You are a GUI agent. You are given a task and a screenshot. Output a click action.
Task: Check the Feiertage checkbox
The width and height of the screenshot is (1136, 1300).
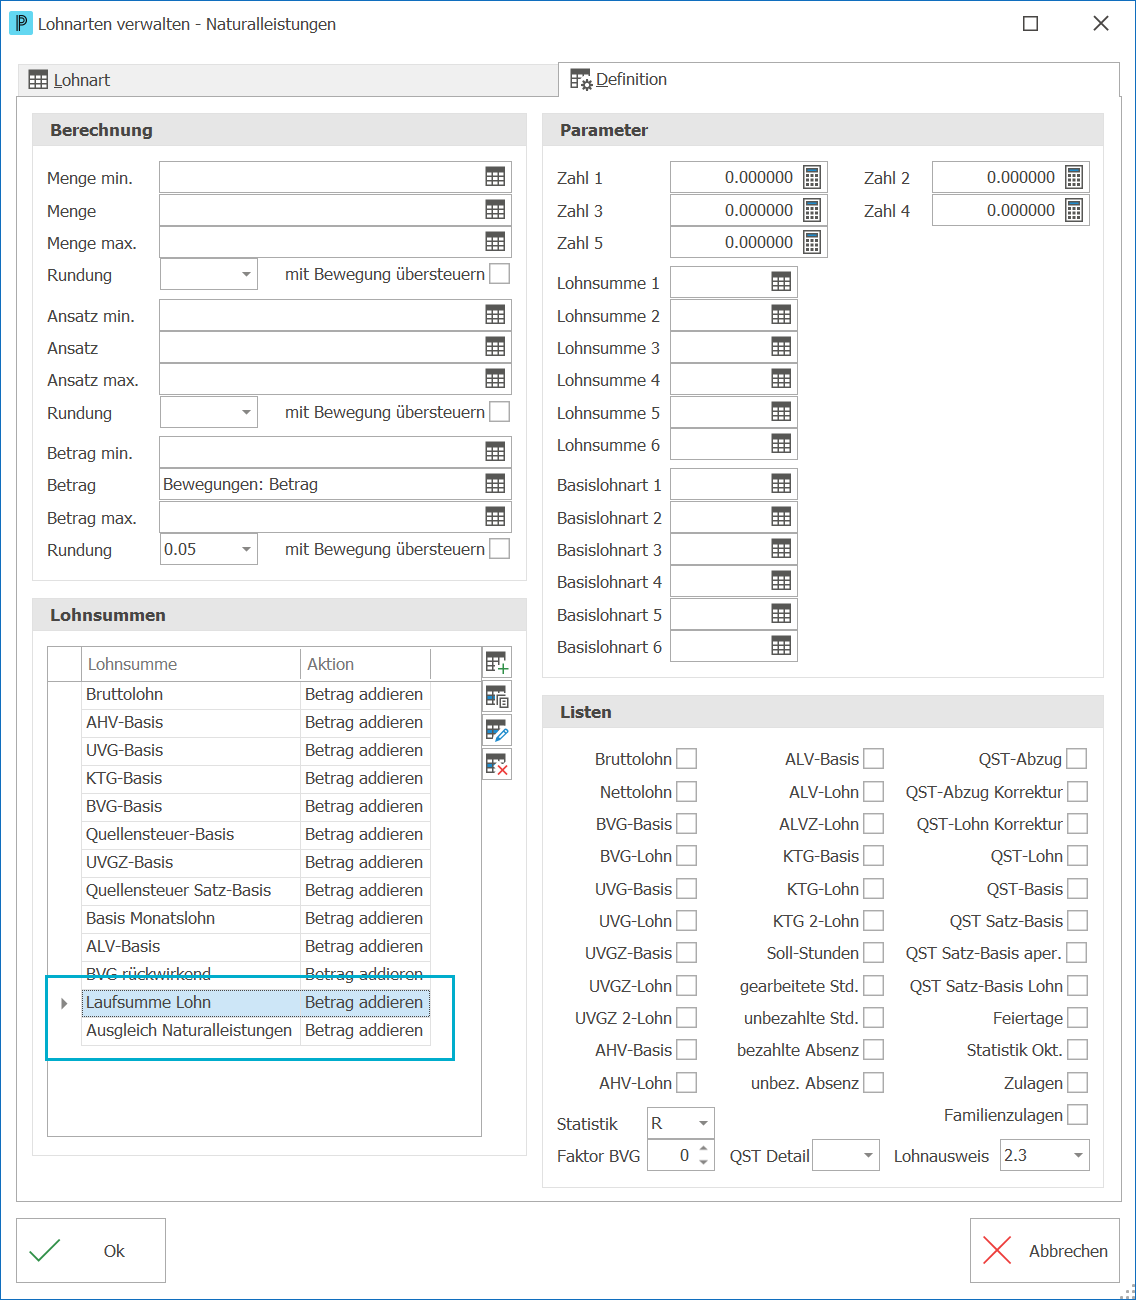[x=1077, y=1017]
